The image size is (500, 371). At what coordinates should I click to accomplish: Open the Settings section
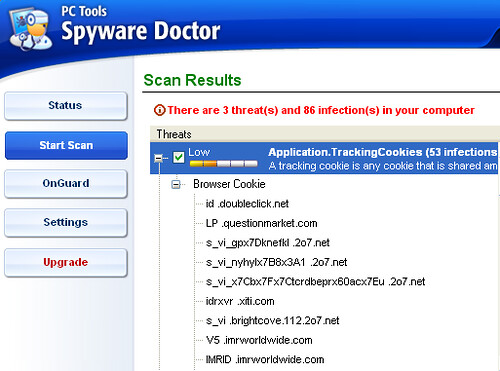point(66,223)
